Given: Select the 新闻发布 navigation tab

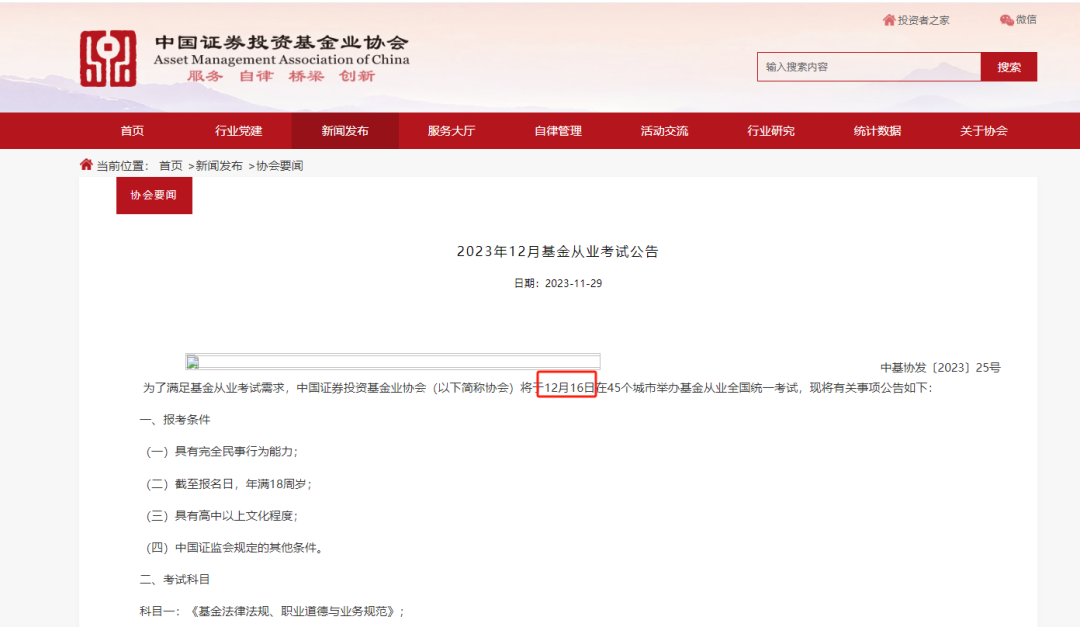Looking at the screenshot, I should pyautogui.click(x=344, y=131).
